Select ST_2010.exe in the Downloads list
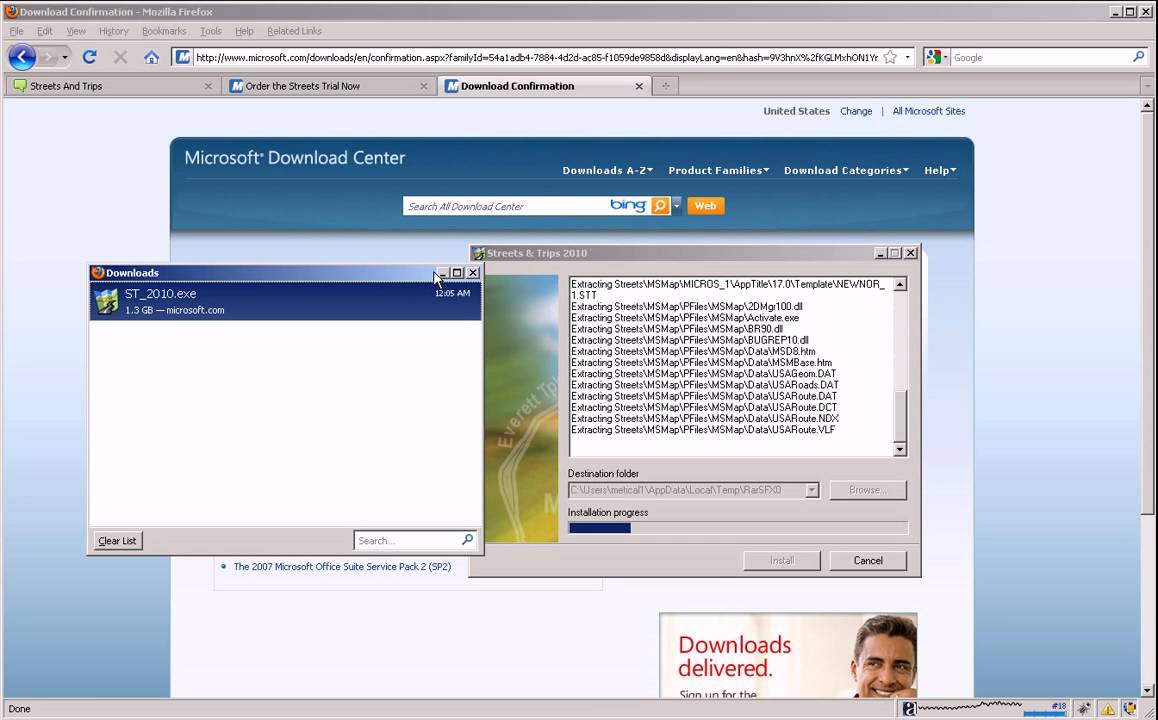 pyautogui.click(x=285, y=301)
